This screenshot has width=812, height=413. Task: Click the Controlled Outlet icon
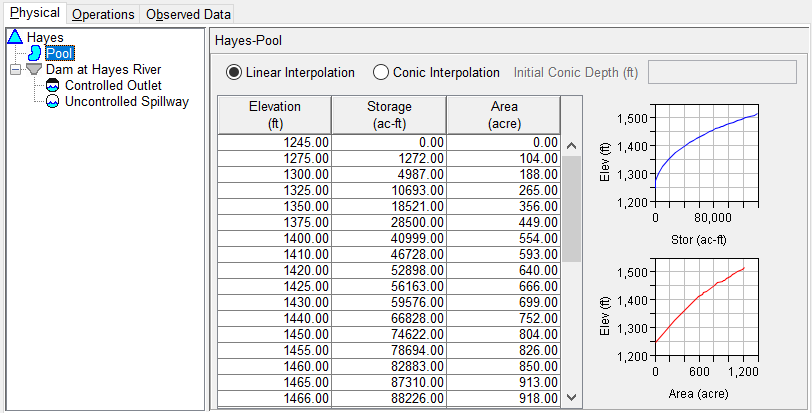tap(53, 86)
